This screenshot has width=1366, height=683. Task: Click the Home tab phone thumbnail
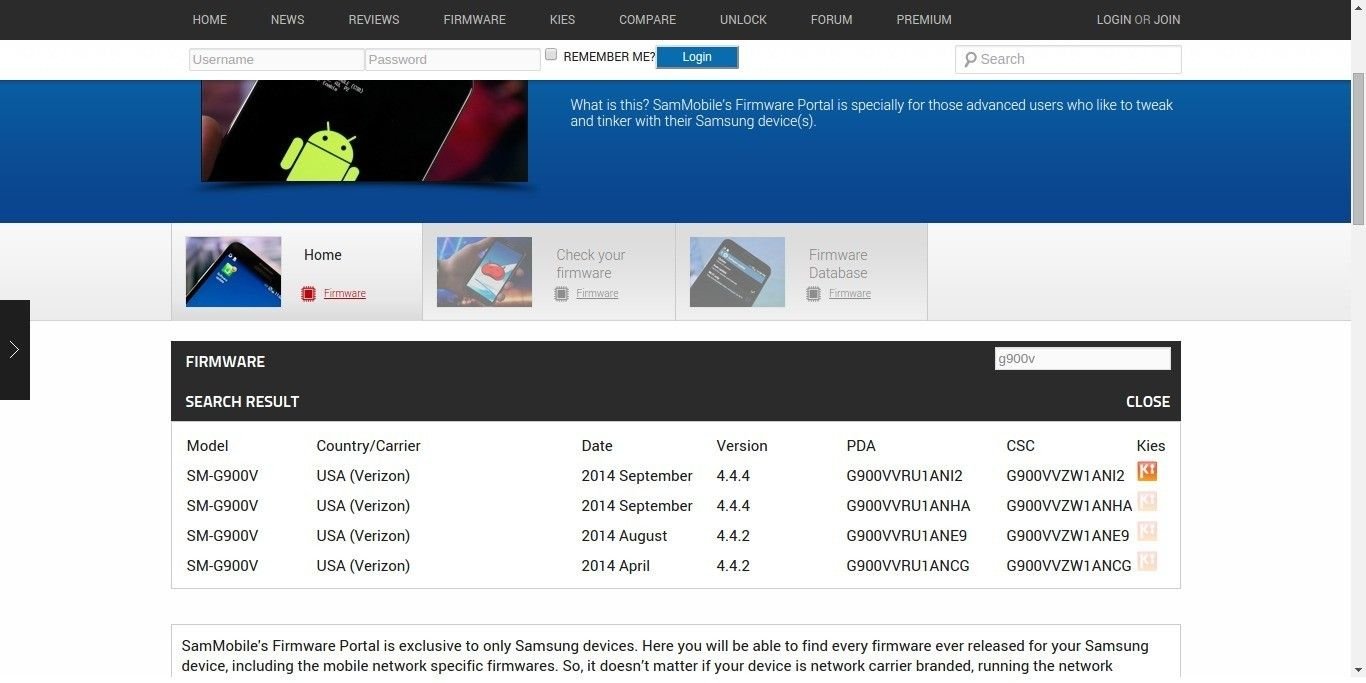(234, 272)
